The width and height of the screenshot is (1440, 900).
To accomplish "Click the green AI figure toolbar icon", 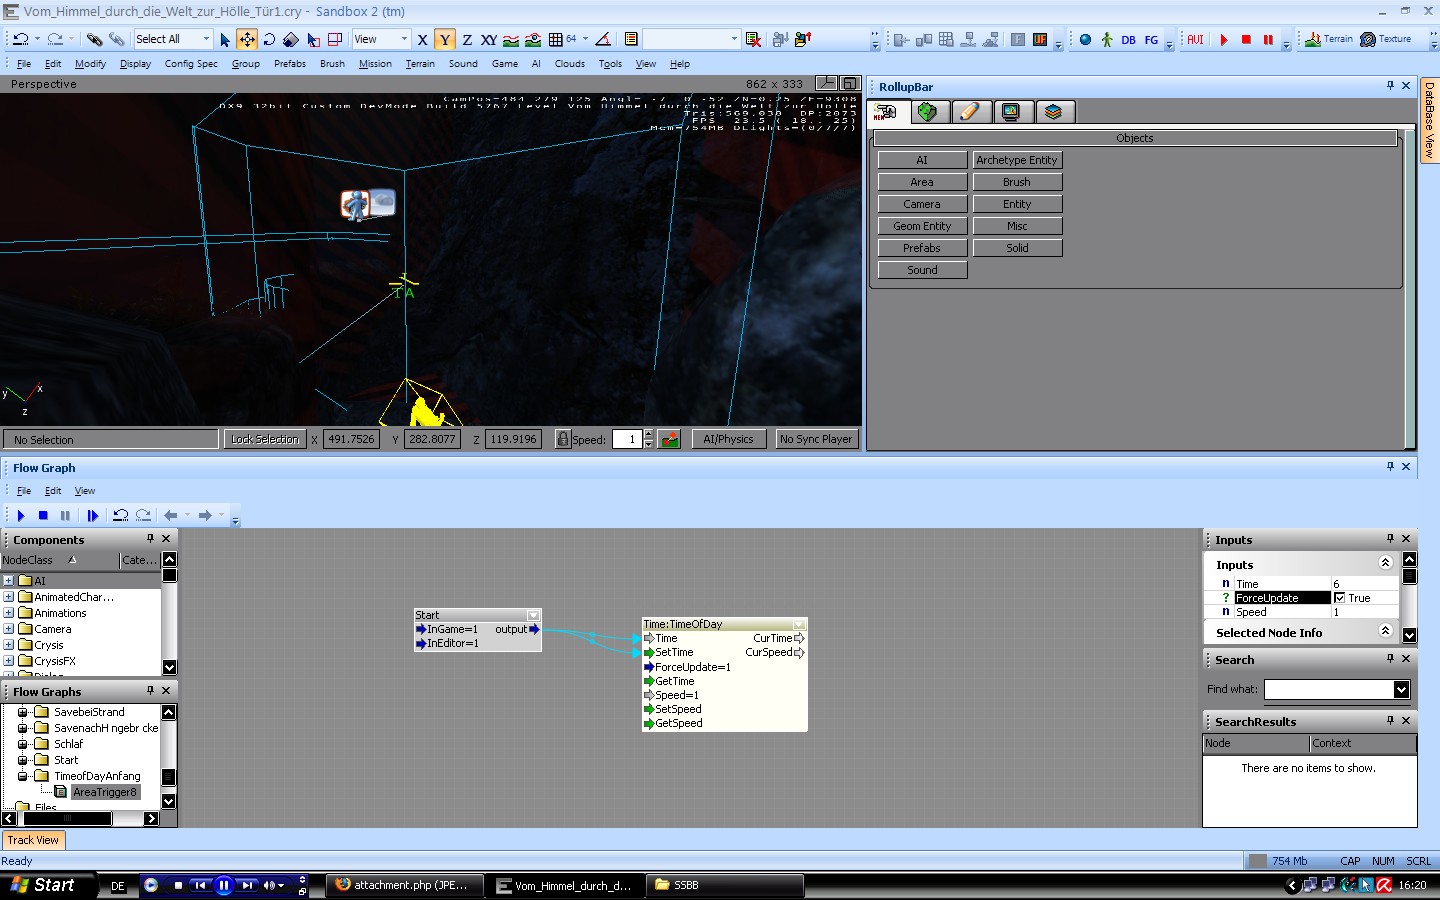I will click(x=1107, y=40).
